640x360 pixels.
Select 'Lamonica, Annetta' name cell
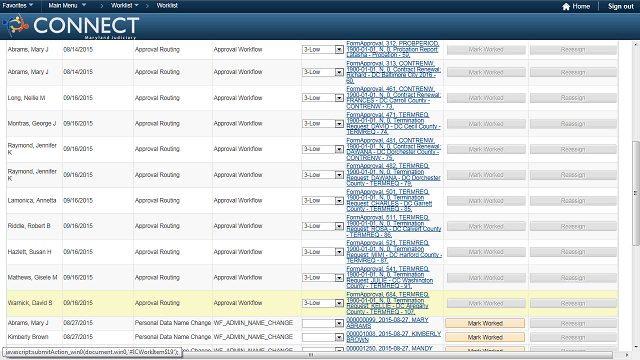coord(32,200)
